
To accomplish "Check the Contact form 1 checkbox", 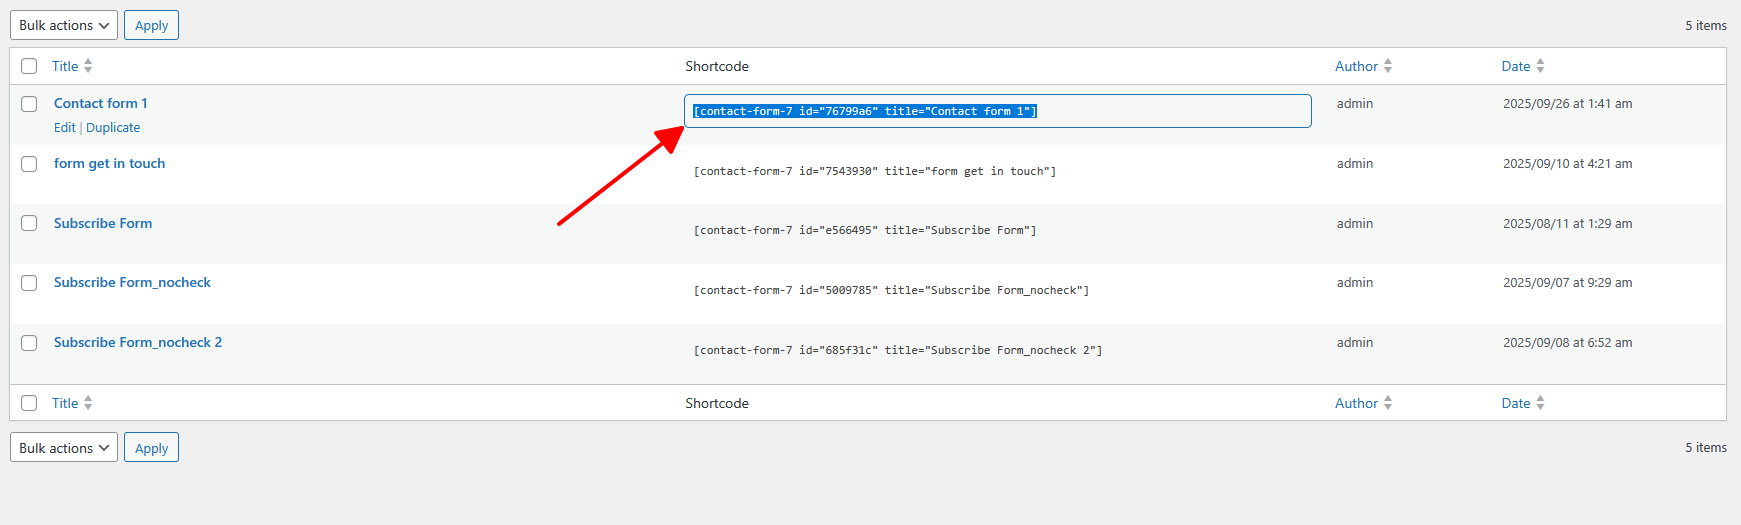I will [x=29, y=104].
